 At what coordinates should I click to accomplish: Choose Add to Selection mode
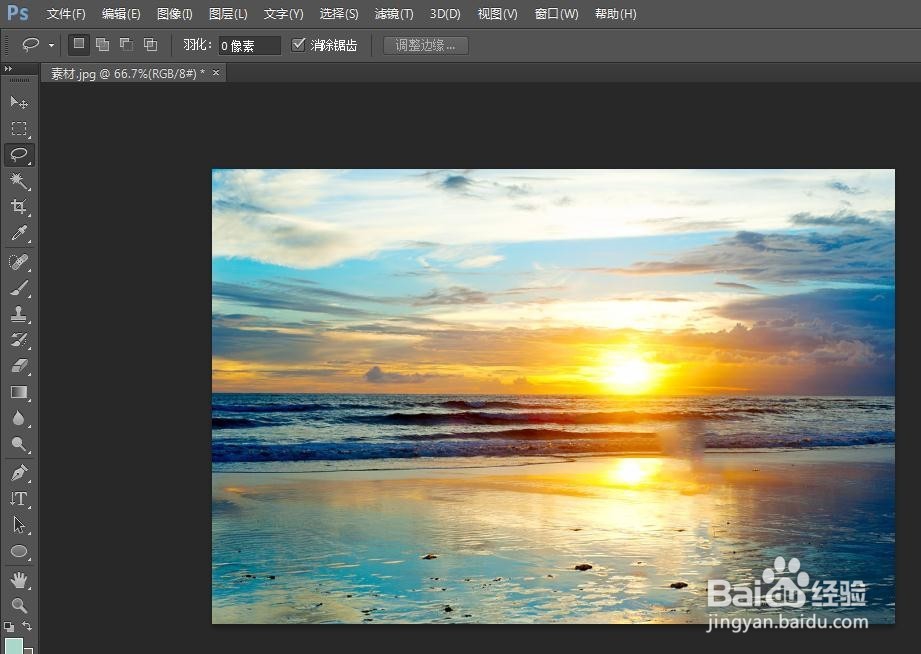(x=102, y=45)
